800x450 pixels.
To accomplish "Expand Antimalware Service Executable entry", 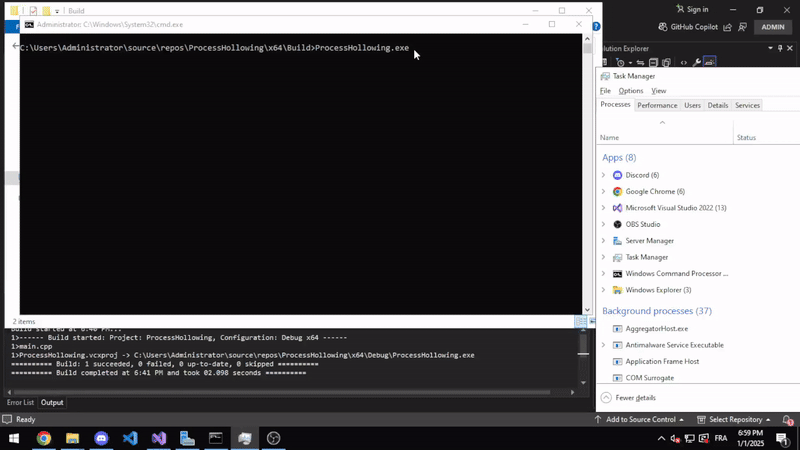I will click(x=604, y=345).
